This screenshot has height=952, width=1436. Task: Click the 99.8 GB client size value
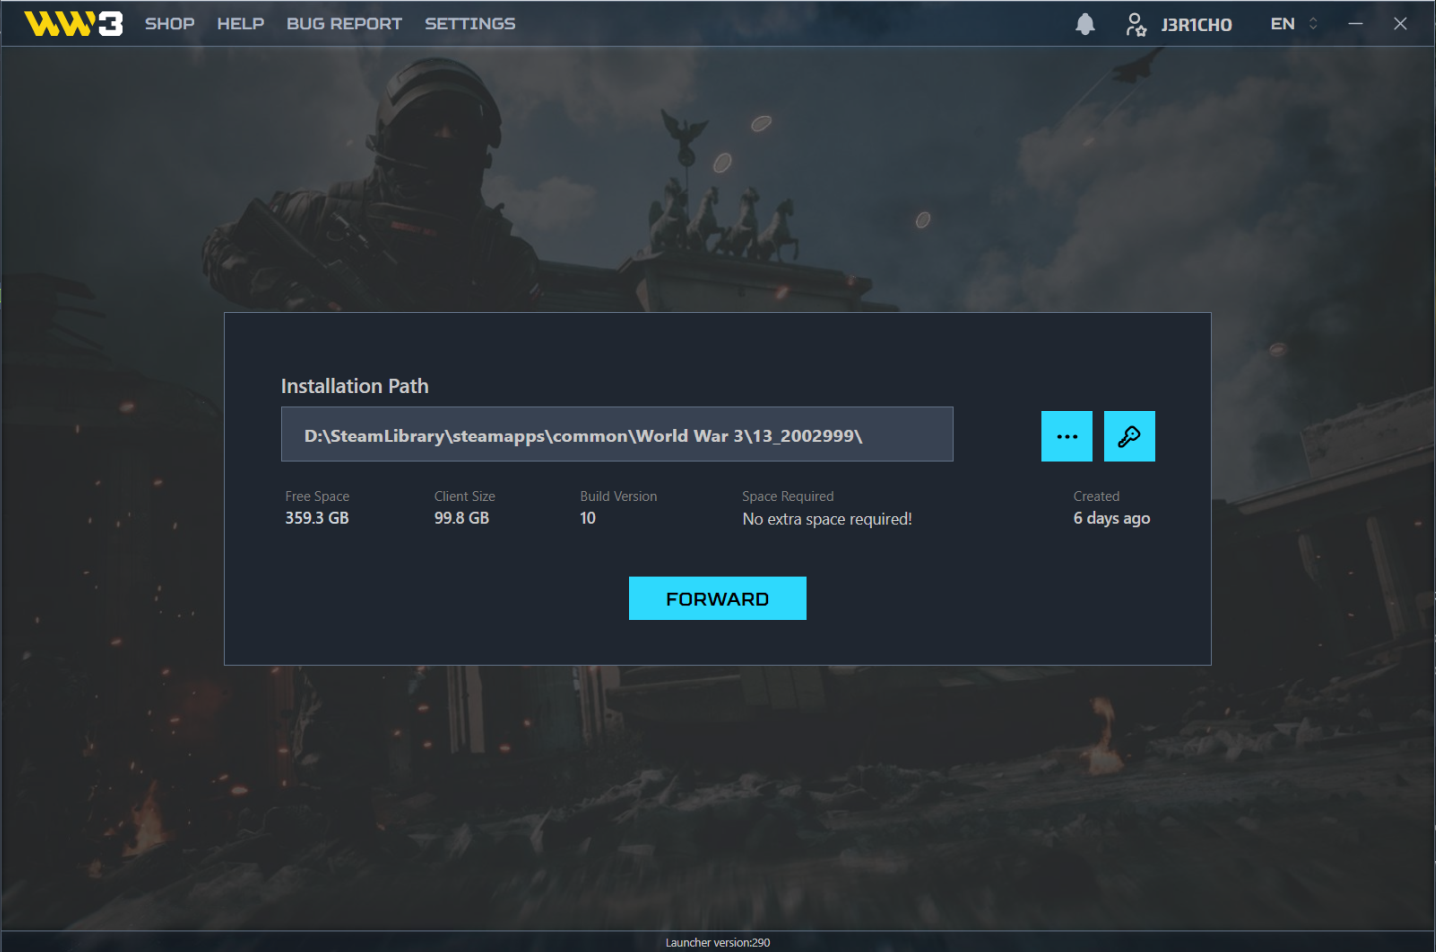tap(461, 518)
